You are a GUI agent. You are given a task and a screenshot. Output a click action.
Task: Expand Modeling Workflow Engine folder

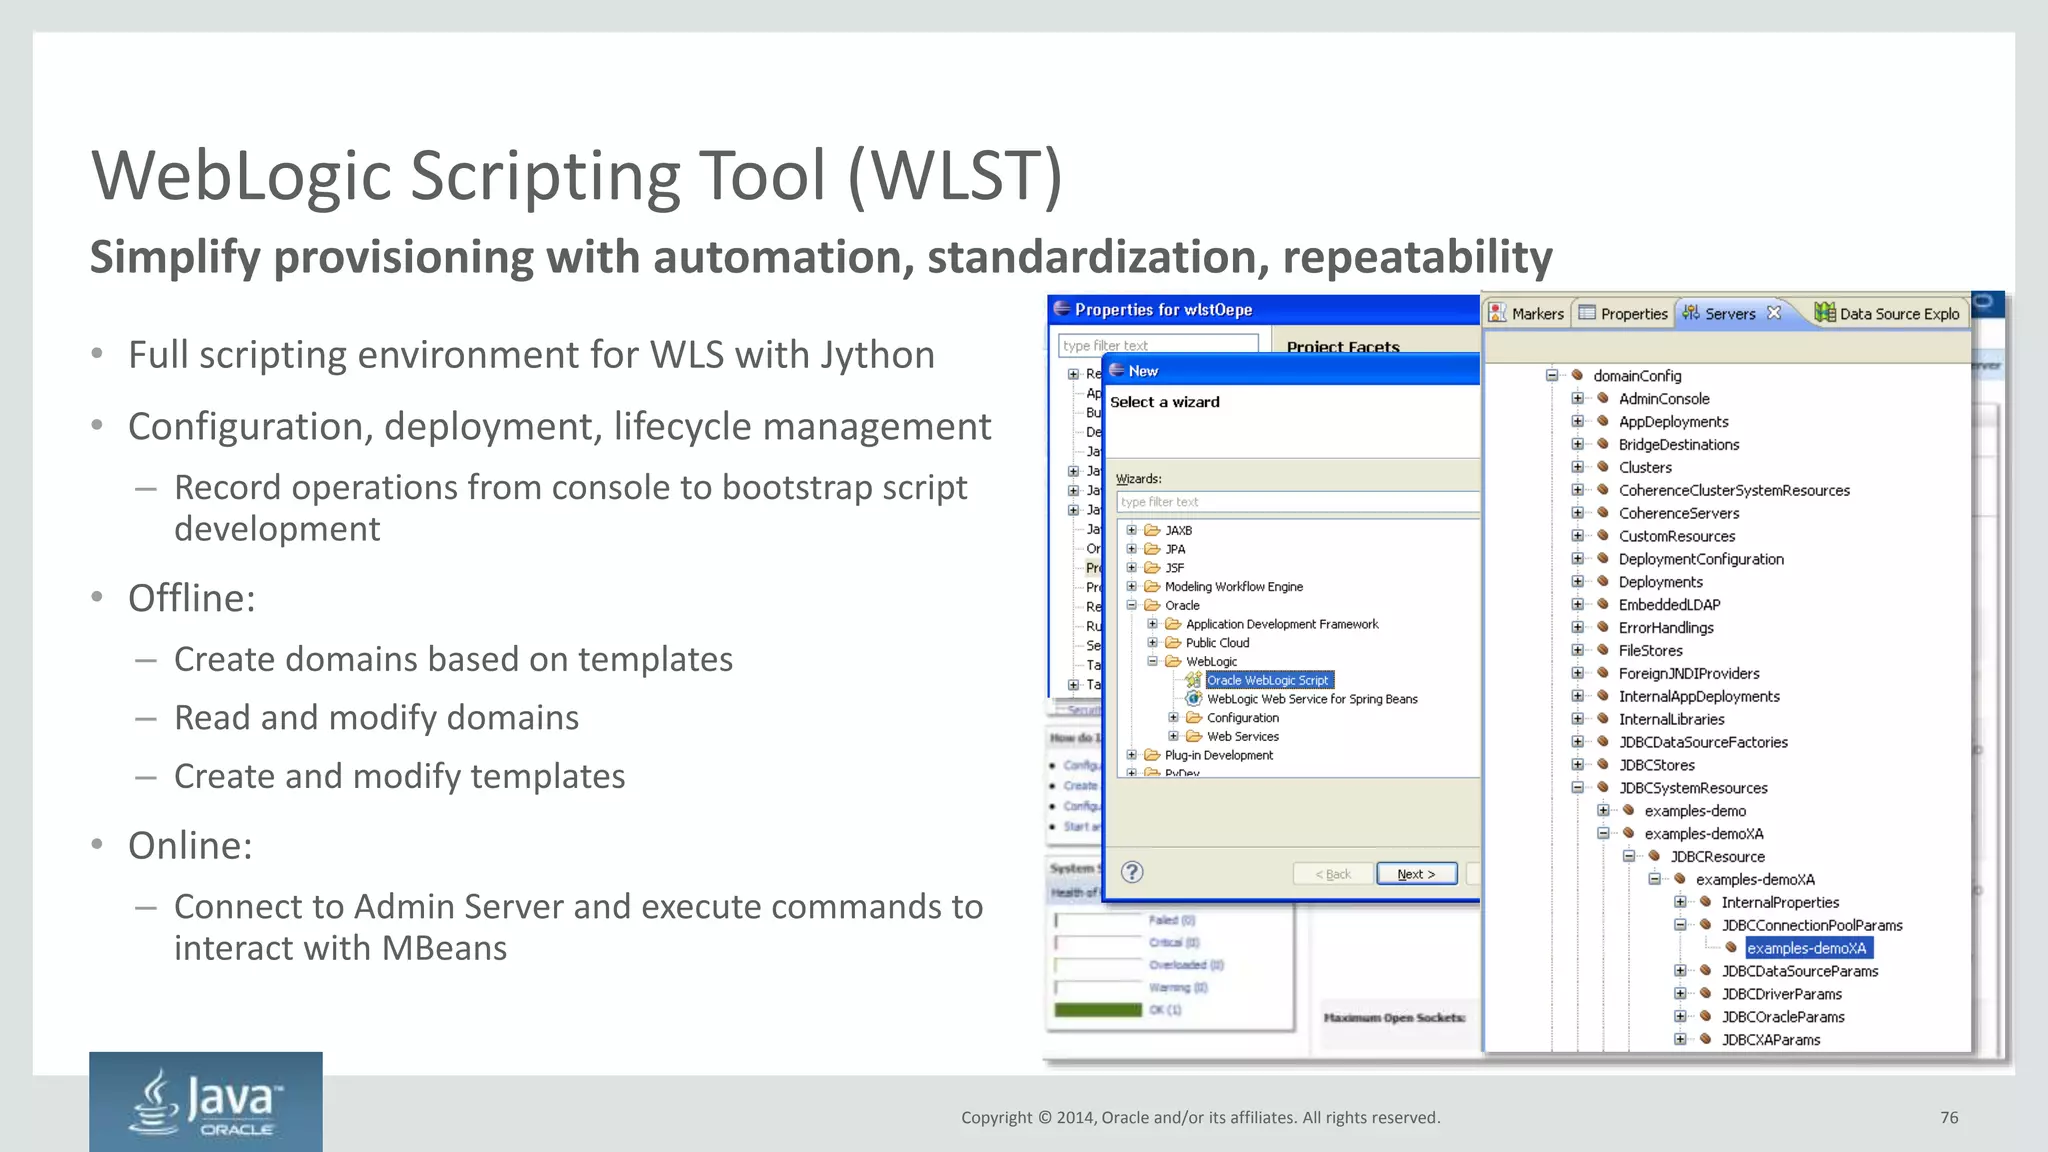[x=1132, y=587]
